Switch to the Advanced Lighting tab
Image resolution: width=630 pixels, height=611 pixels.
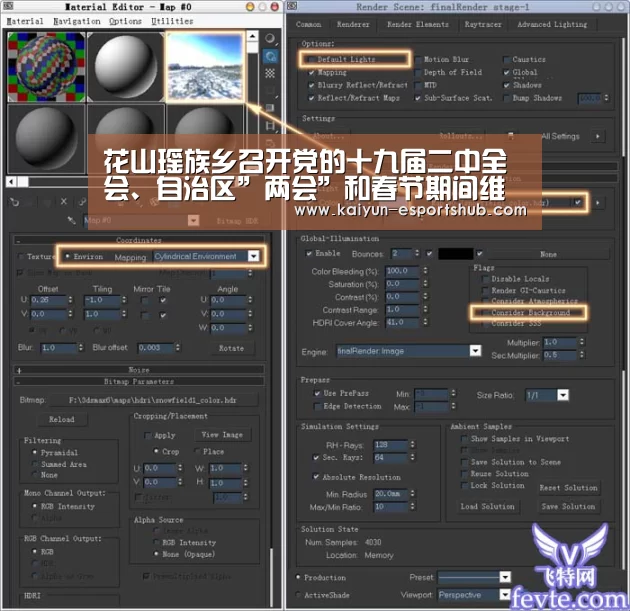pyautogui.click(x=552, y=25)
